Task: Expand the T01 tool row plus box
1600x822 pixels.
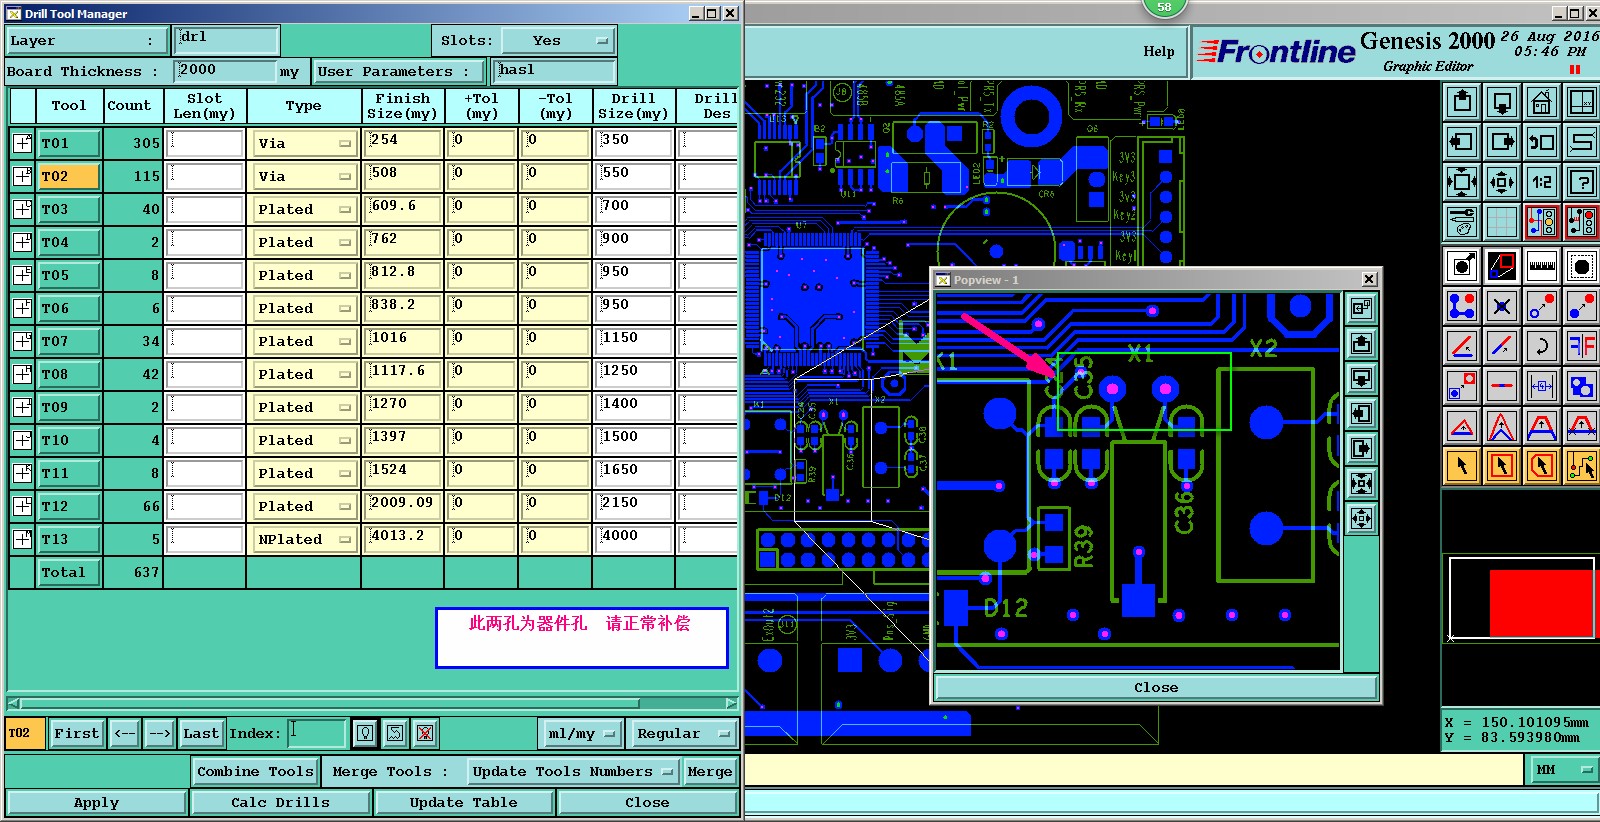Action: point(22,143)
